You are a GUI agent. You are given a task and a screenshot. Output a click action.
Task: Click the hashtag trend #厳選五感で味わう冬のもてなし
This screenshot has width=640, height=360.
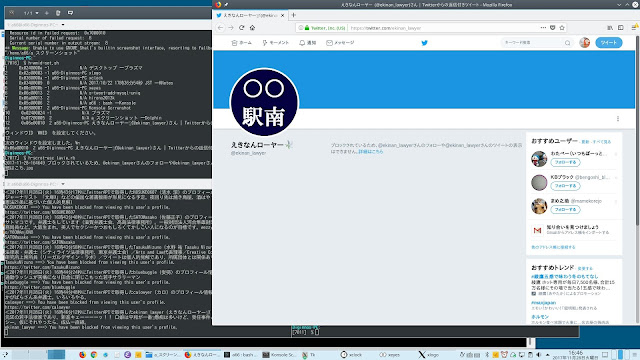click(564, 276)
